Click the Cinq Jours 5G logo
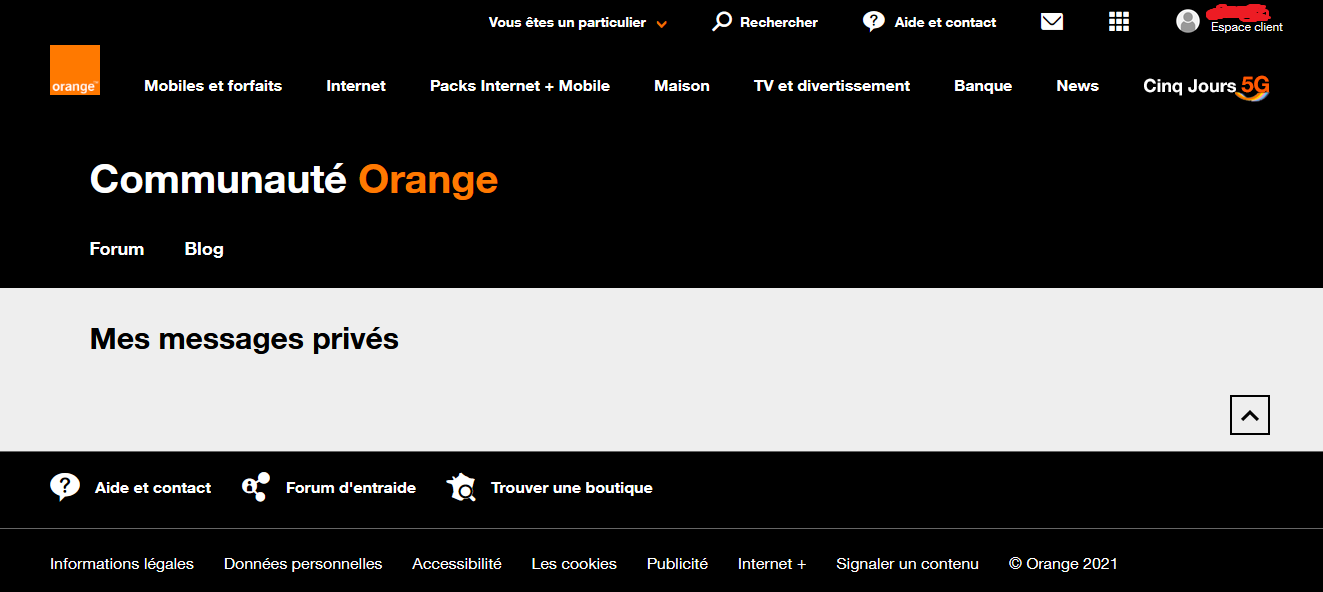The height and width of the screenshot is (592, 1323). tap(1206, 86)
